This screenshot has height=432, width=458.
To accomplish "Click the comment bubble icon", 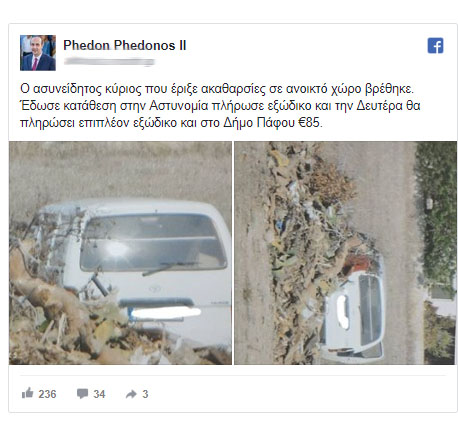I will [82, 394].
